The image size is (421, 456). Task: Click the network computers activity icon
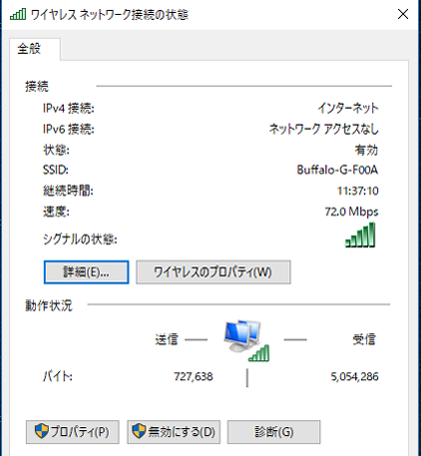(247, 341)
